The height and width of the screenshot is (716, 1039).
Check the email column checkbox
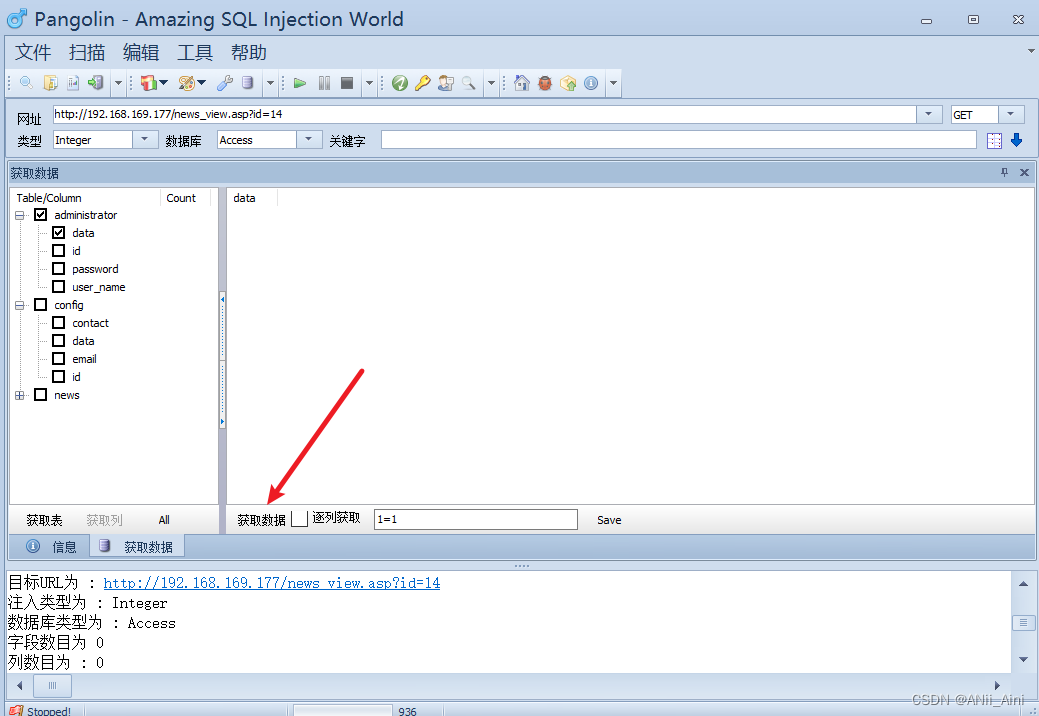(x=58, y=358)
